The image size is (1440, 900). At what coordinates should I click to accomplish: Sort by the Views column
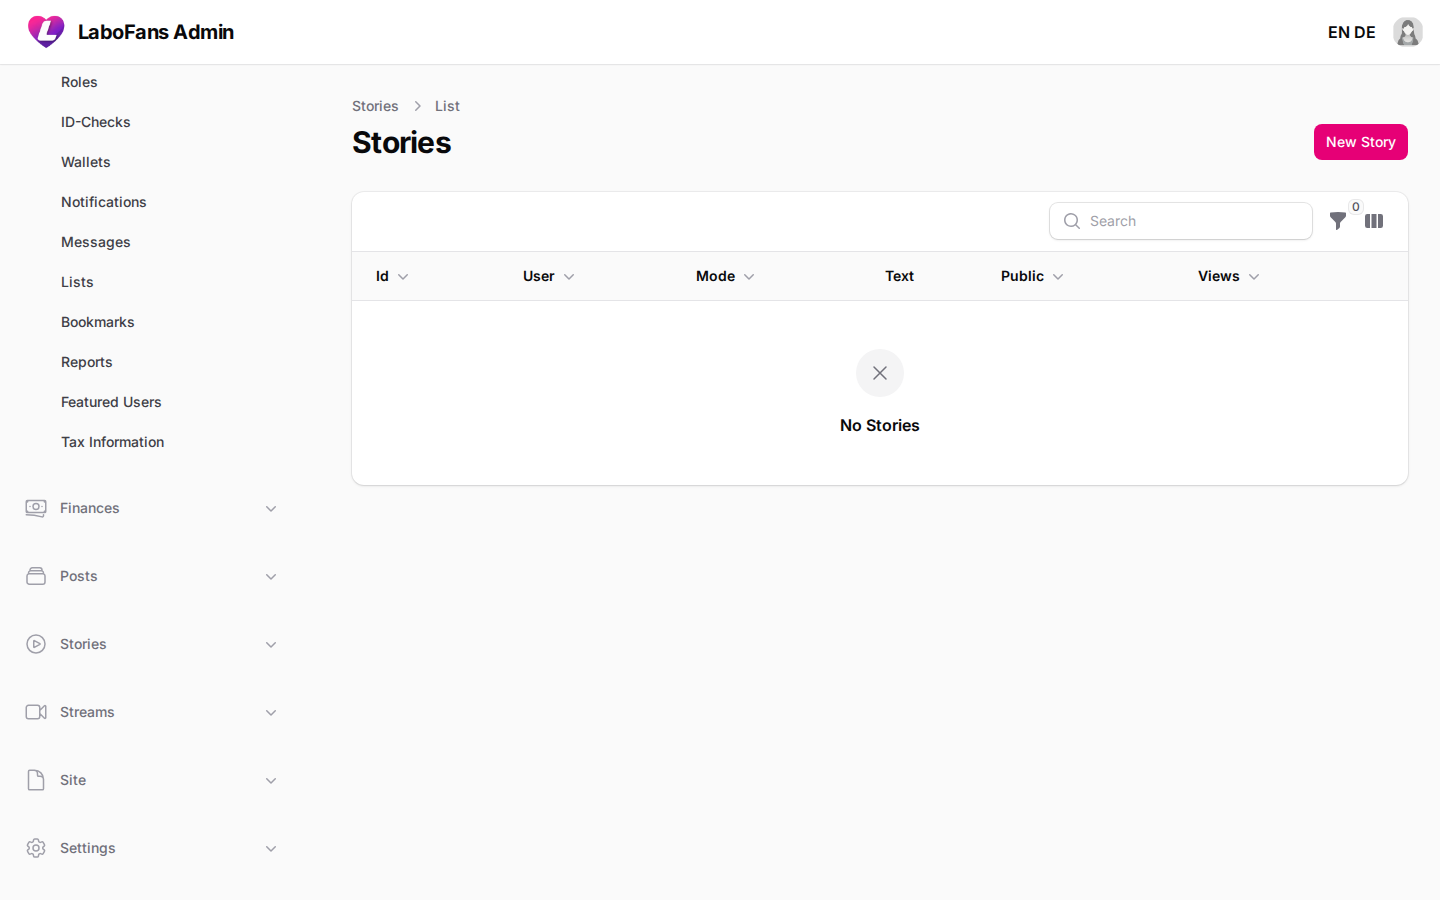pos(1229,276)
